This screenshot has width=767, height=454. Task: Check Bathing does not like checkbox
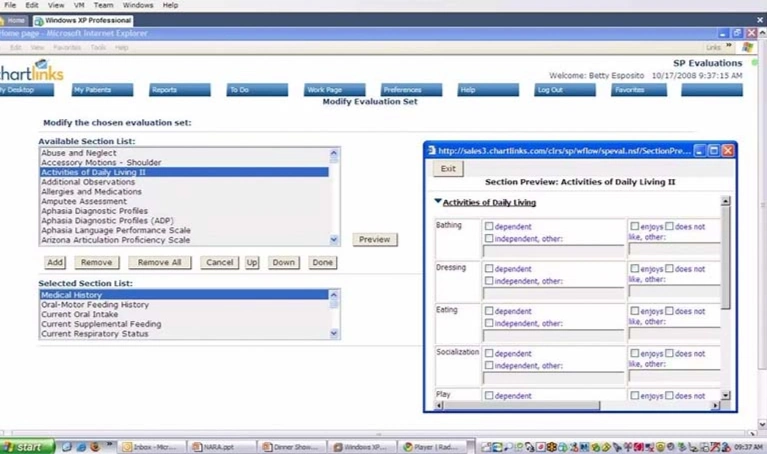tap(669, 226)
